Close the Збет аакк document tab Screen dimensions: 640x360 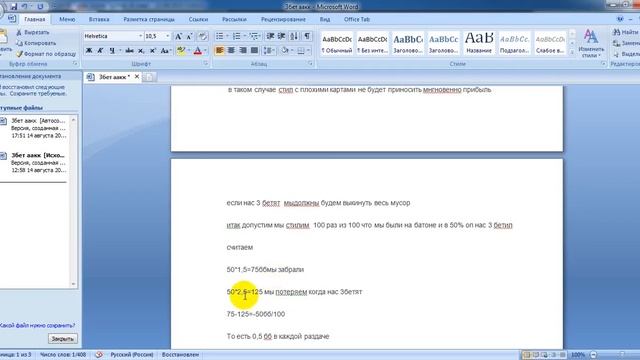137,76
